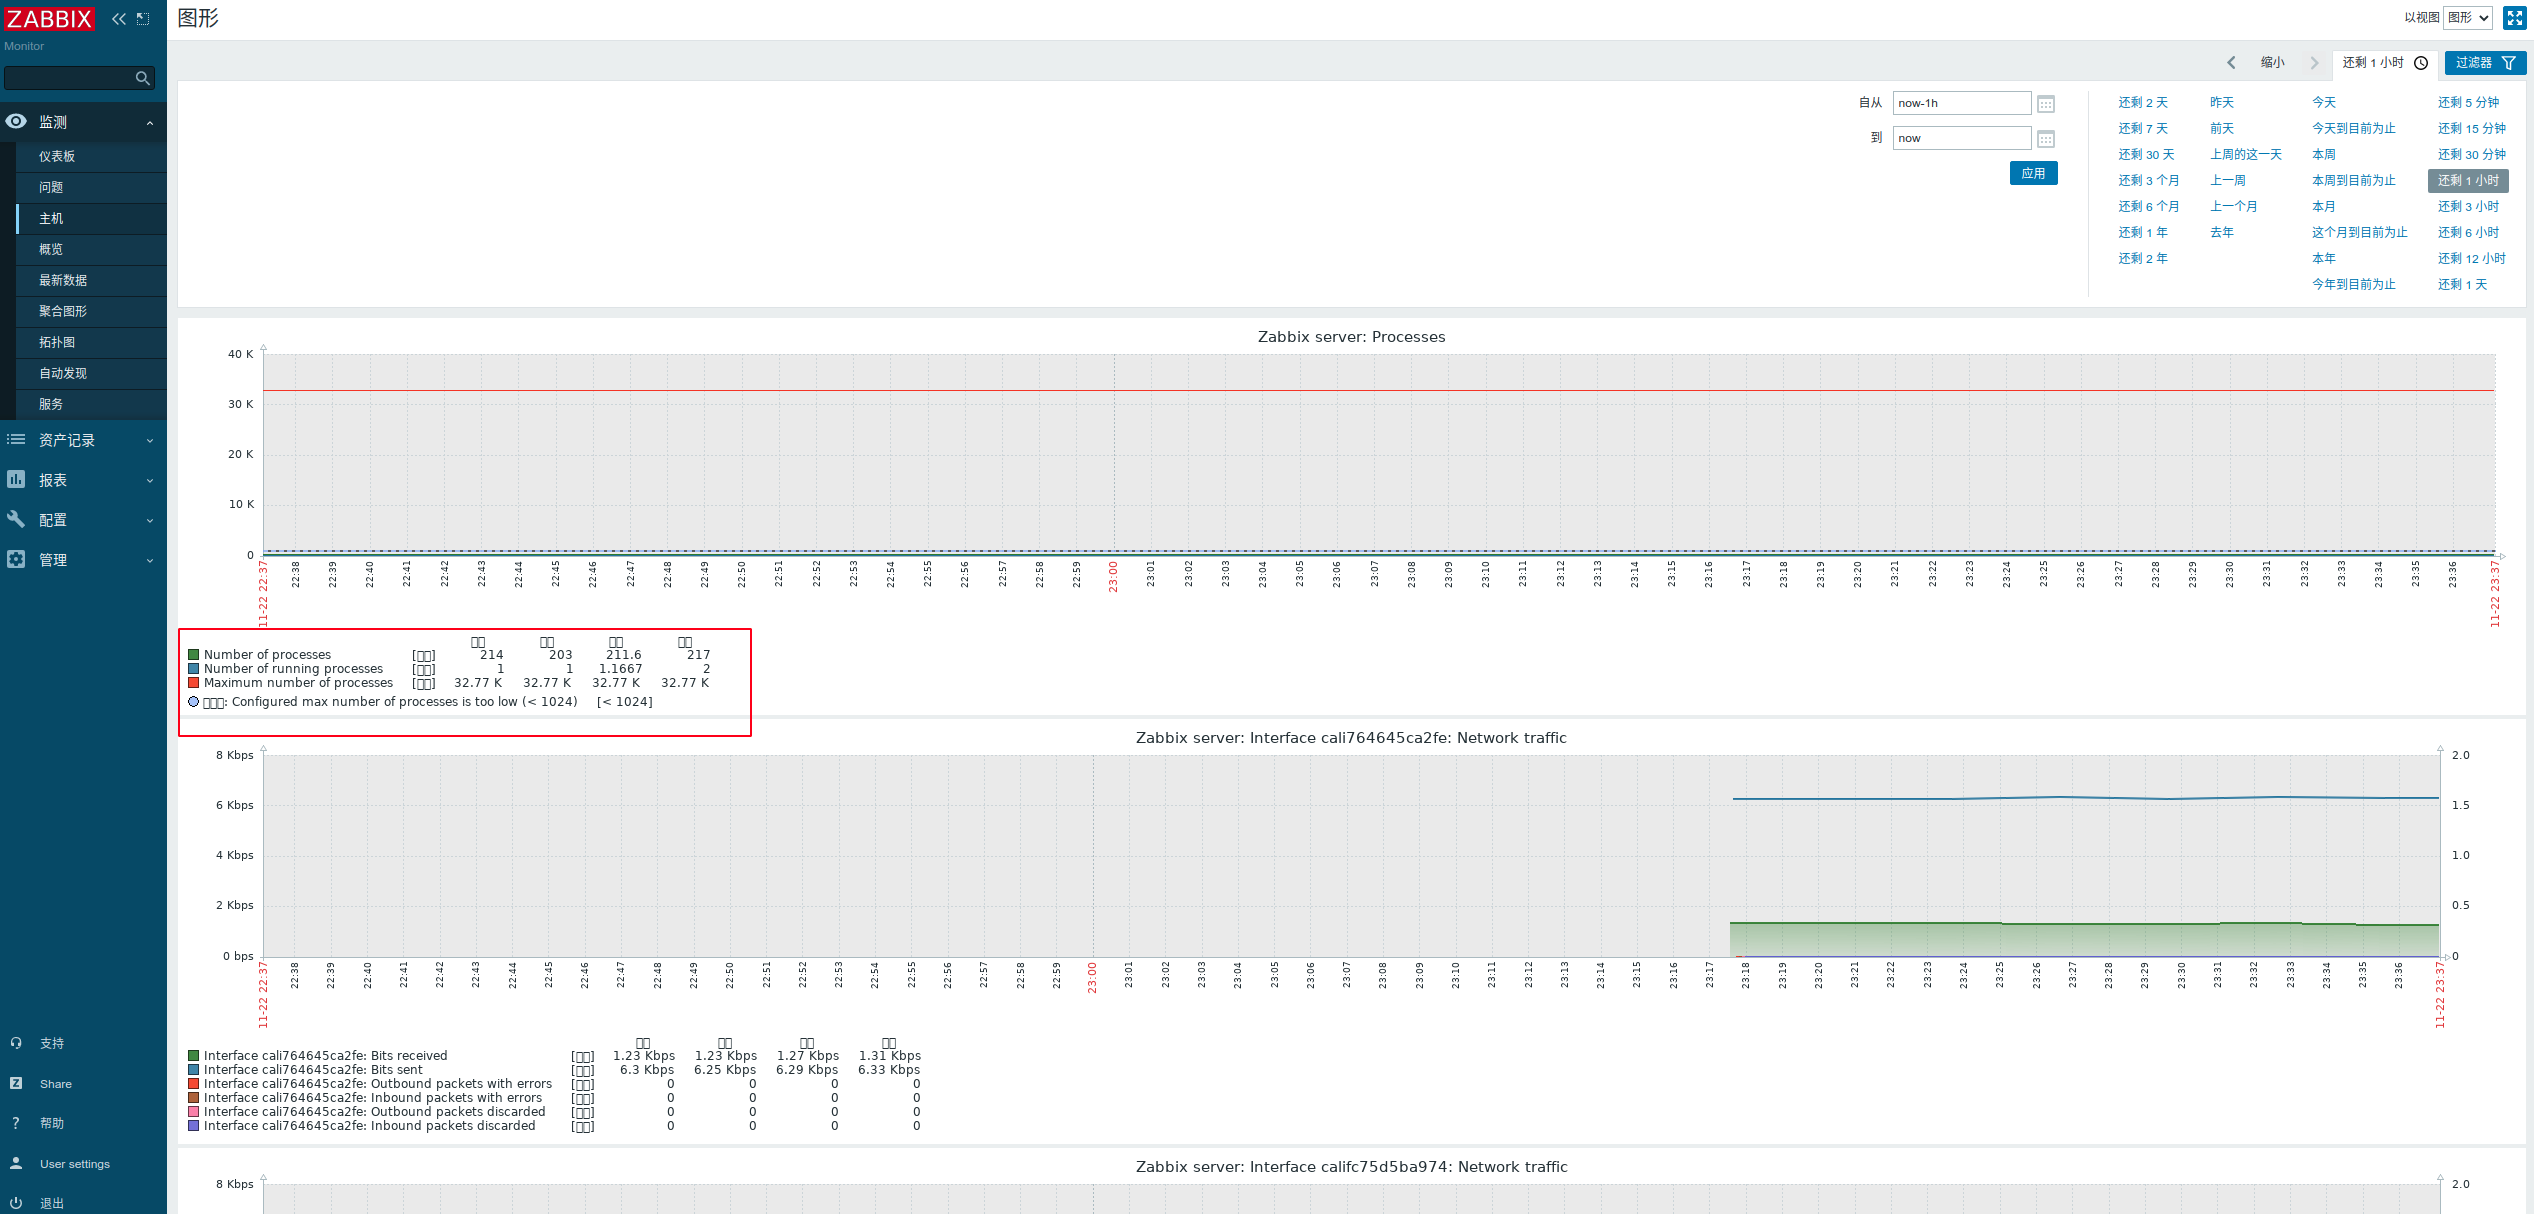Image resolution: width=2534 pixels, height=1214 pixels.
Task: Click the Processes graph area
Action: [1379, 454]
